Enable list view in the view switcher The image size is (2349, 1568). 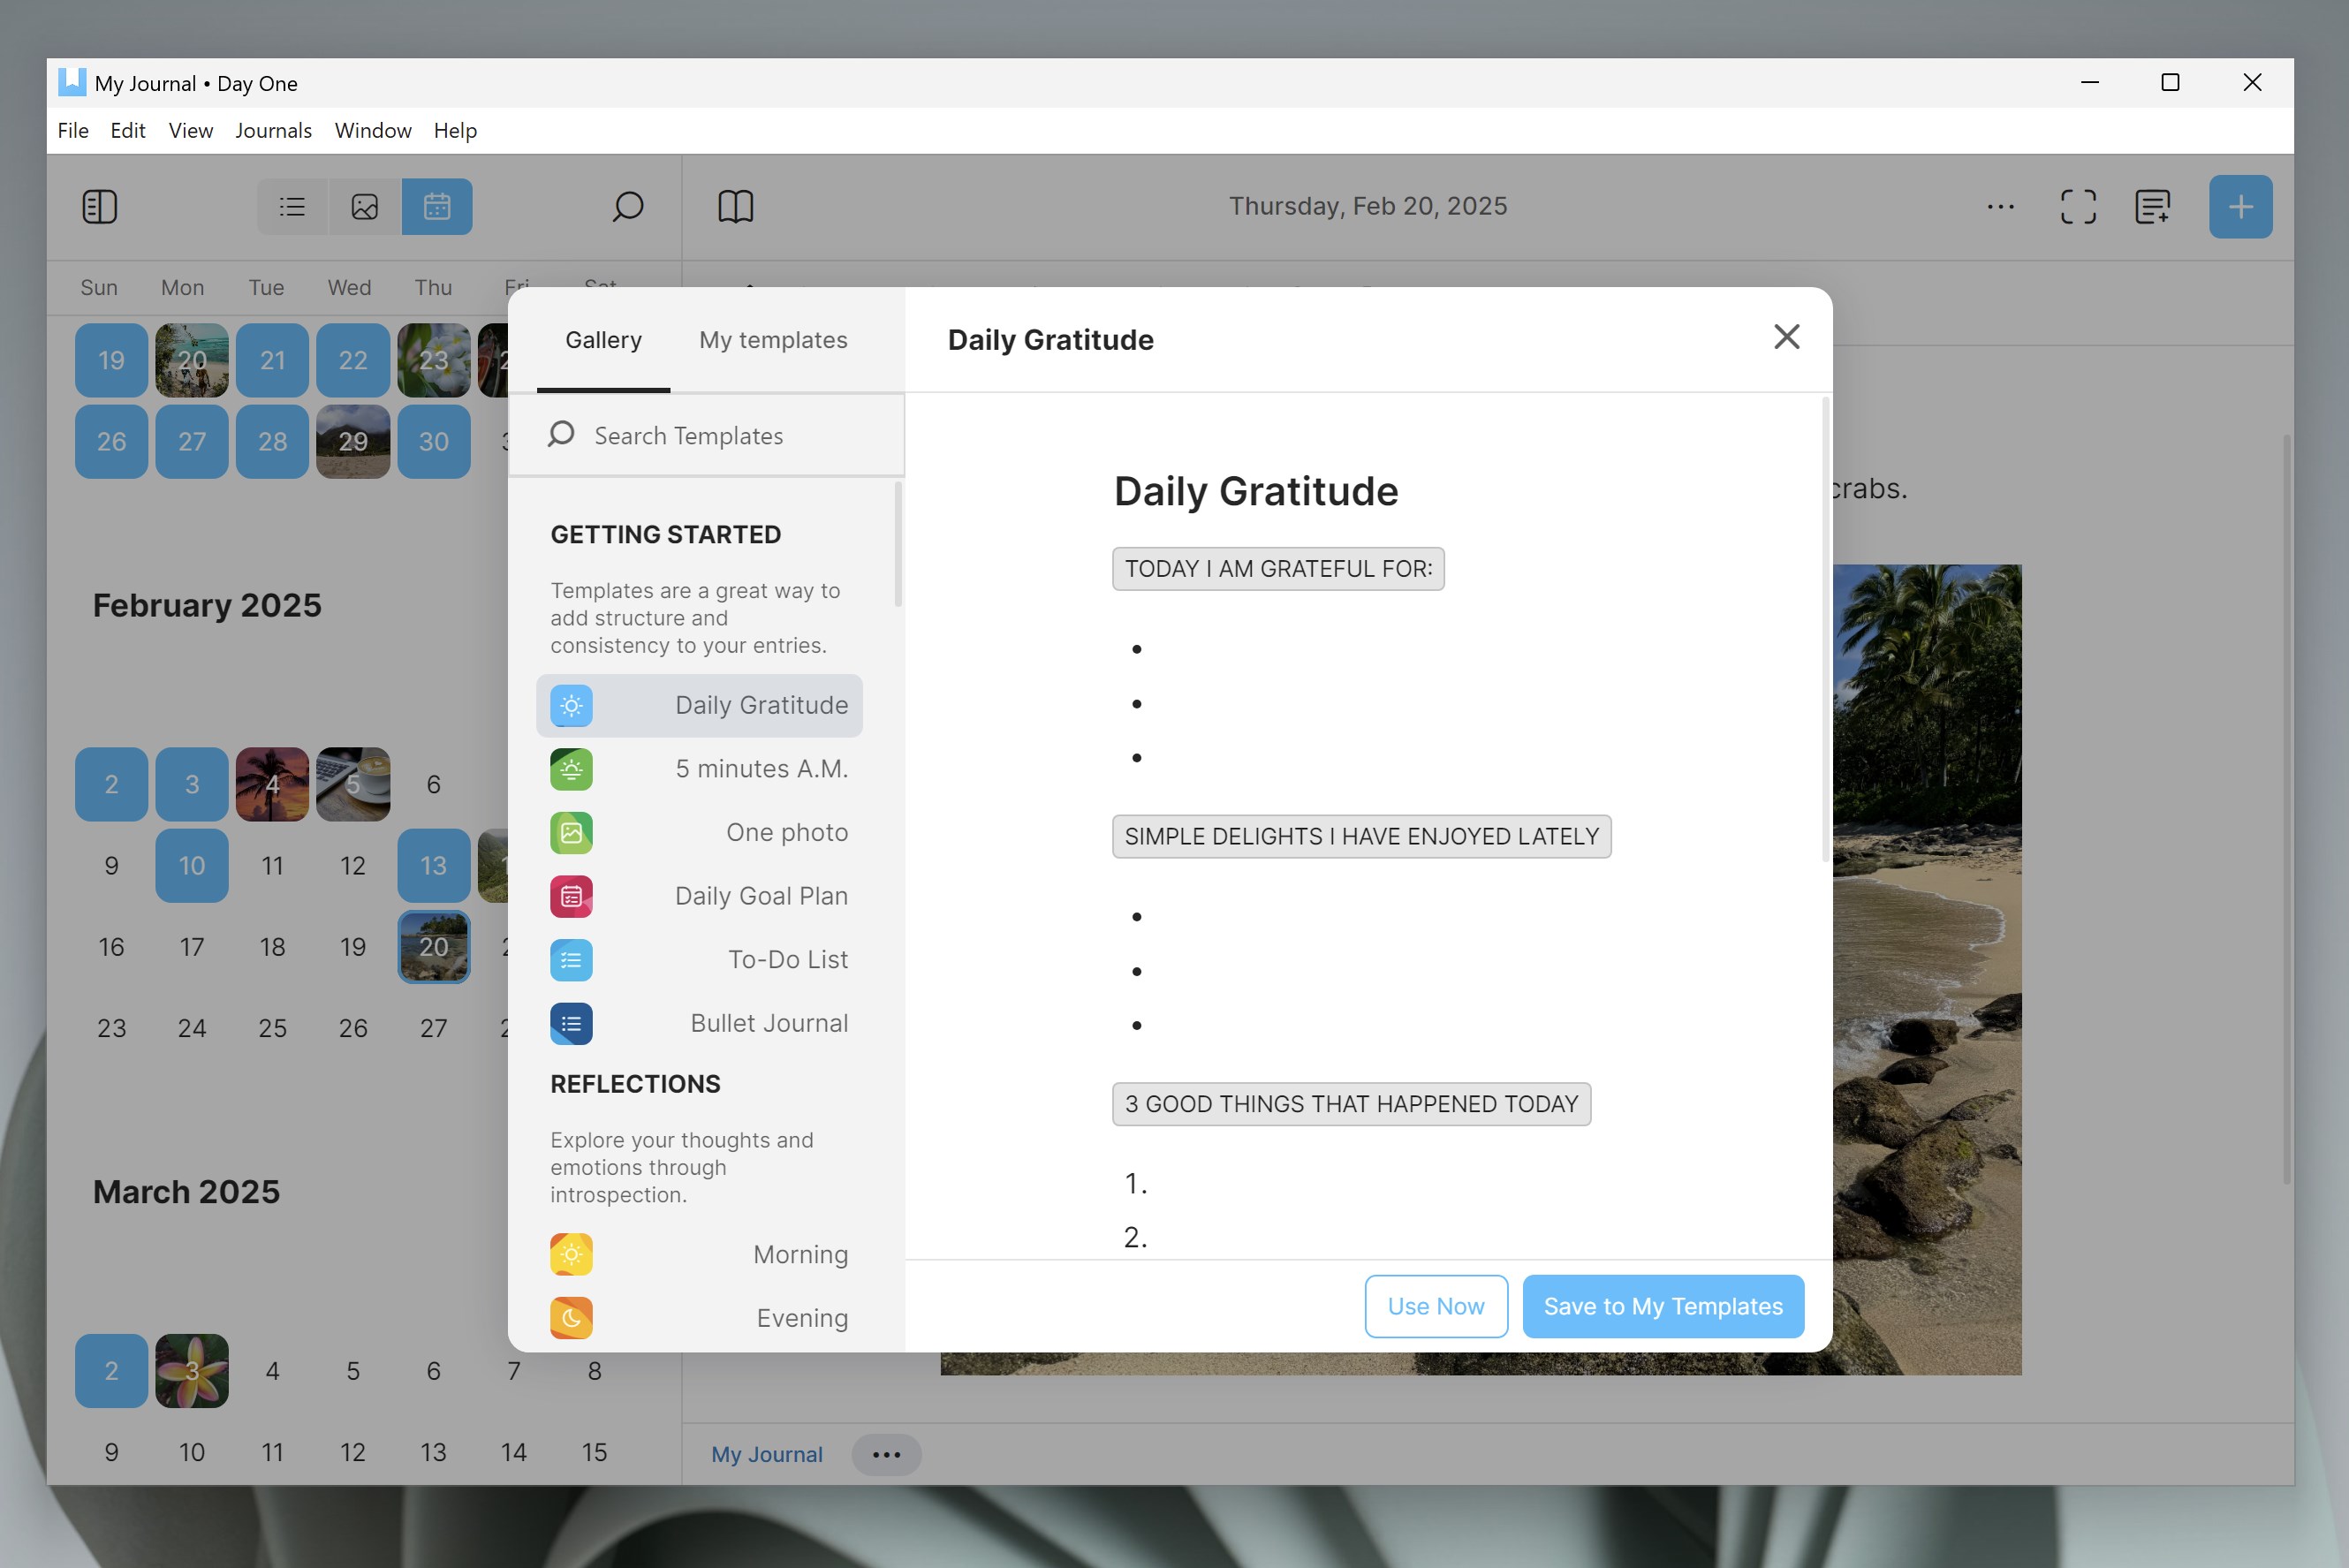291,207
